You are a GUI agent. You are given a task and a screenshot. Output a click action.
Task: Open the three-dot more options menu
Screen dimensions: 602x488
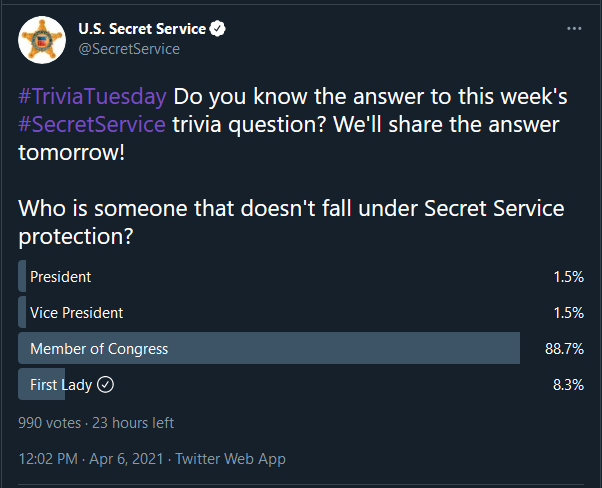coord(574,29)
